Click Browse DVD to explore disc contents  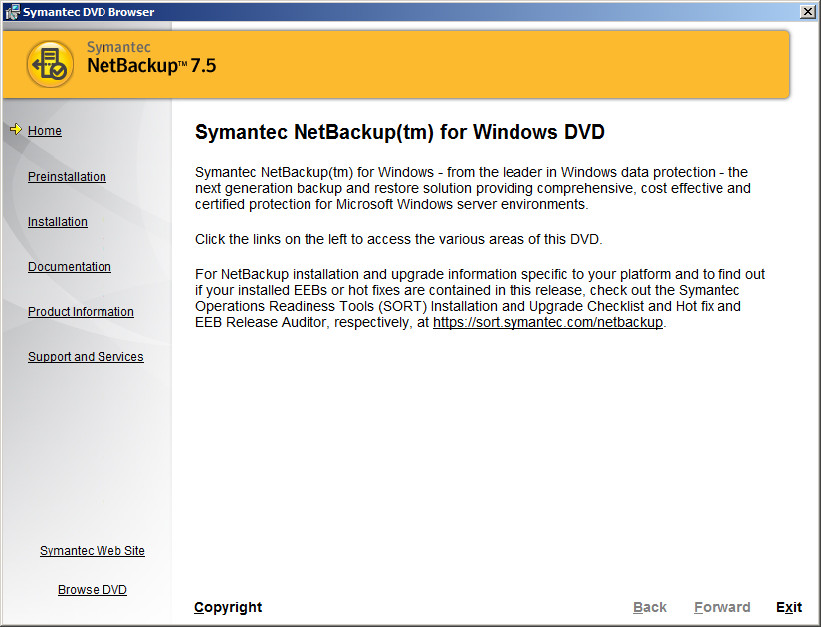coord(92,589)
